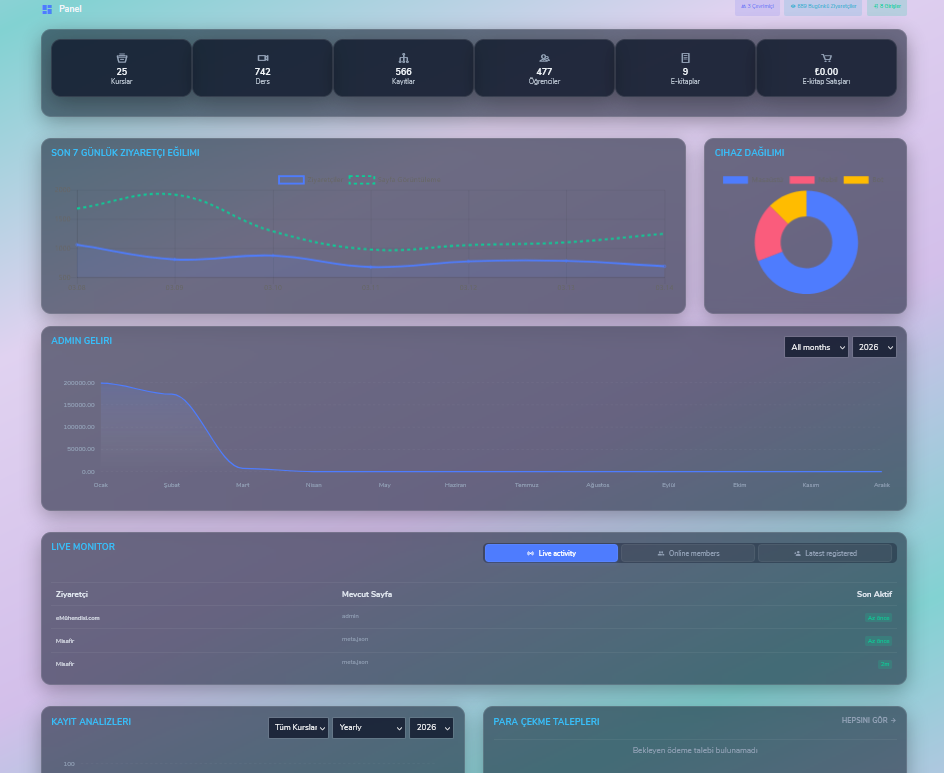This screenshot has width=944, height=773.
Task: Open the All months dropdown in Admin Geliri
Action: (816, 347)
